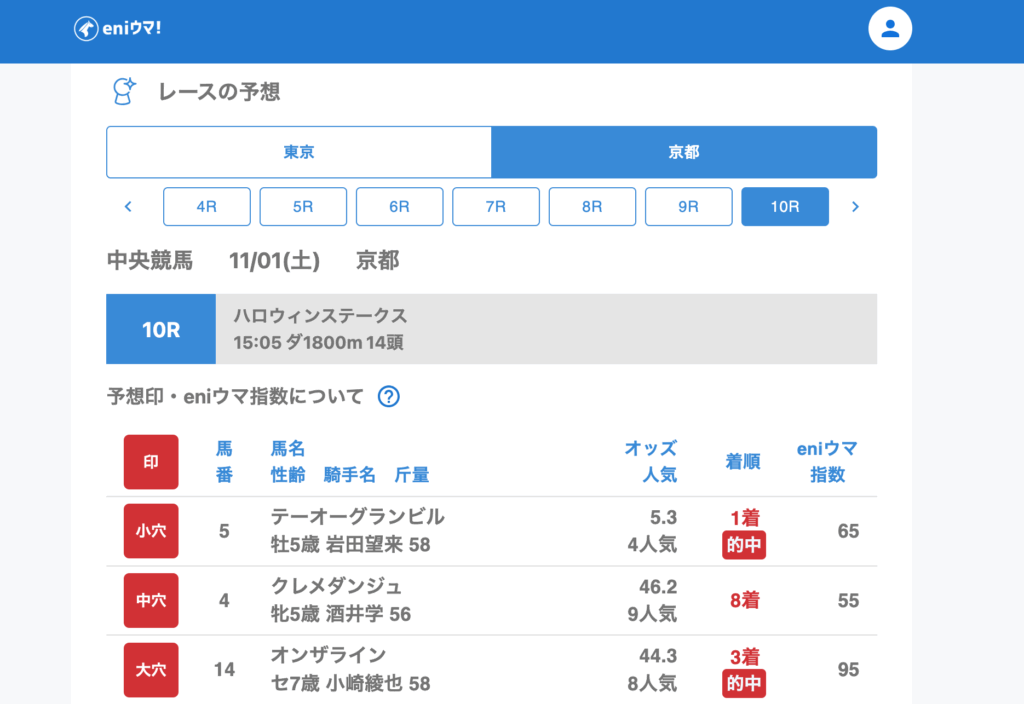Select the highlighted 10R race button
Image resolution: width=1024 pixels, height=704 pixels.
click(784, 207)
